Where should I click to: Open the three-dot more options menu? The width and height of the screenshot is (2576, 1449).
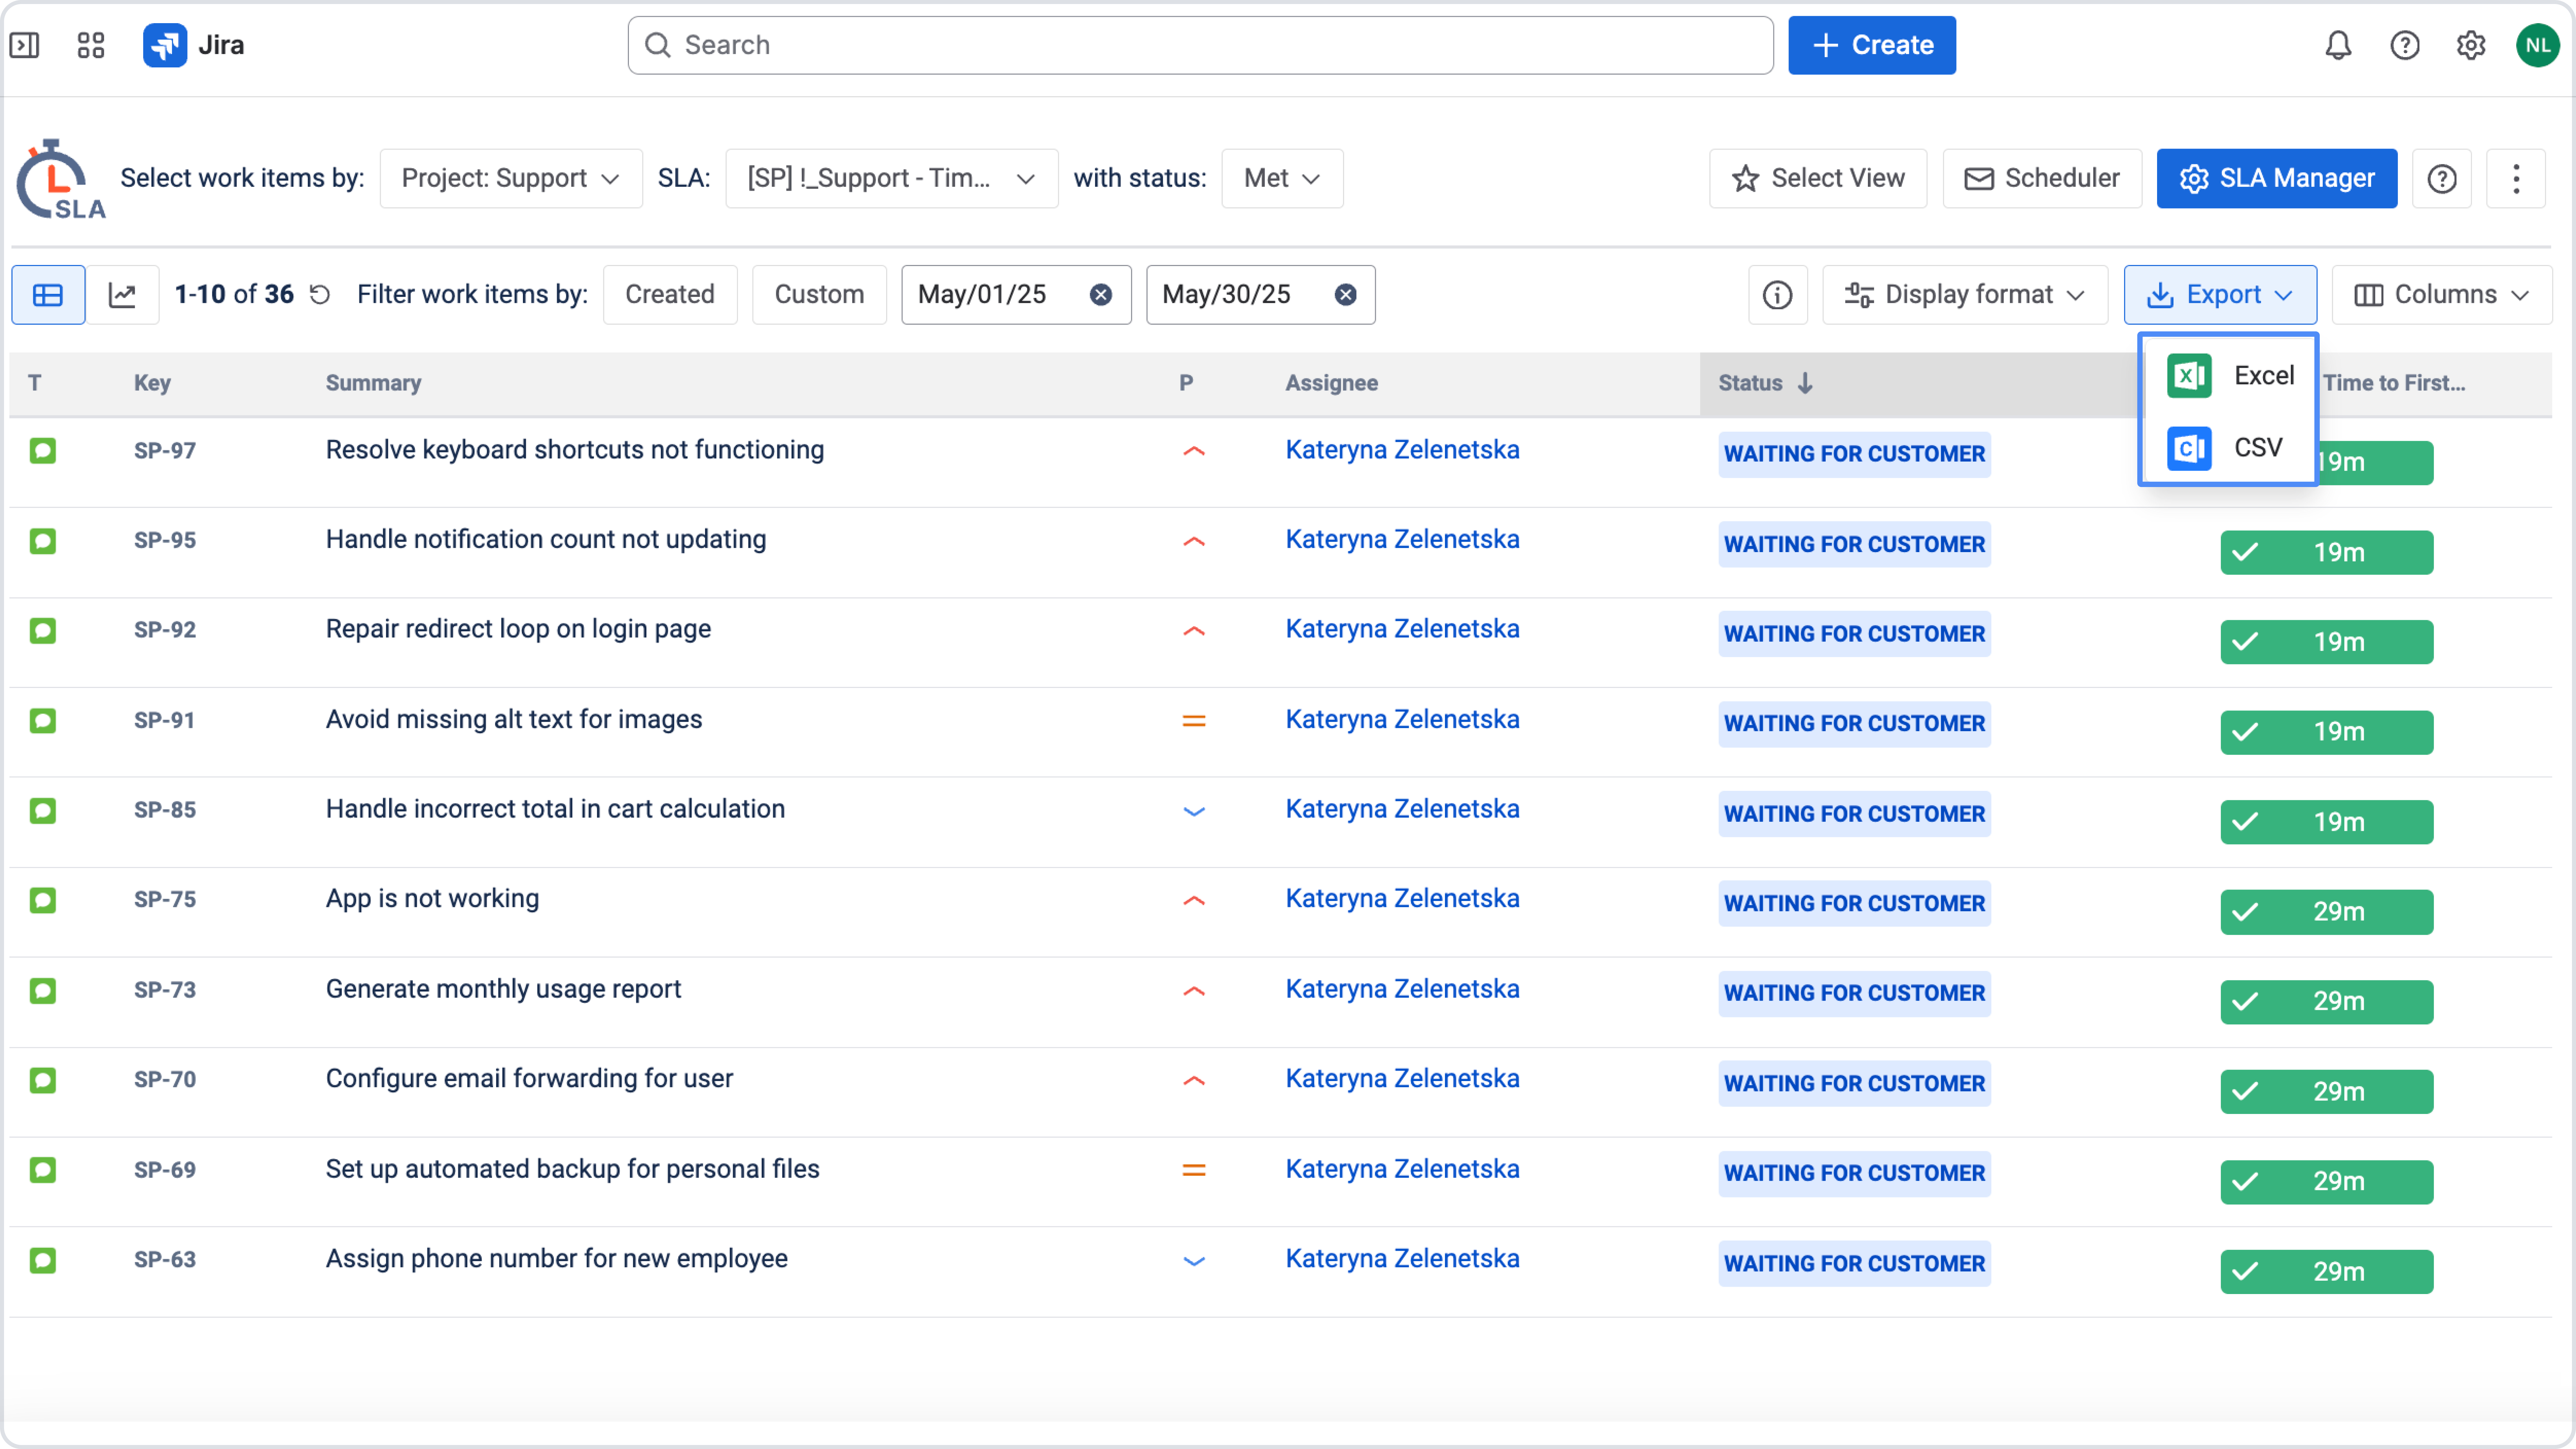[2516, 179]
